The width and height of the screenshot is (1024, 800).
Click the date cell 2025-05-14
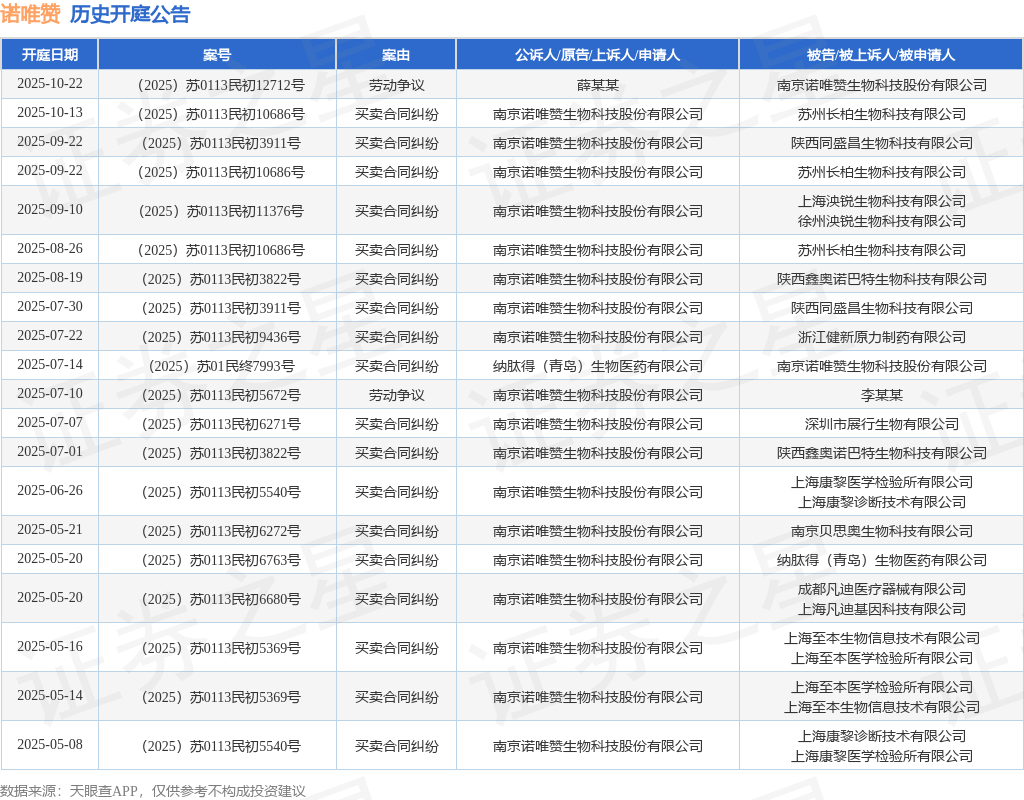click(x=50, y=696)
